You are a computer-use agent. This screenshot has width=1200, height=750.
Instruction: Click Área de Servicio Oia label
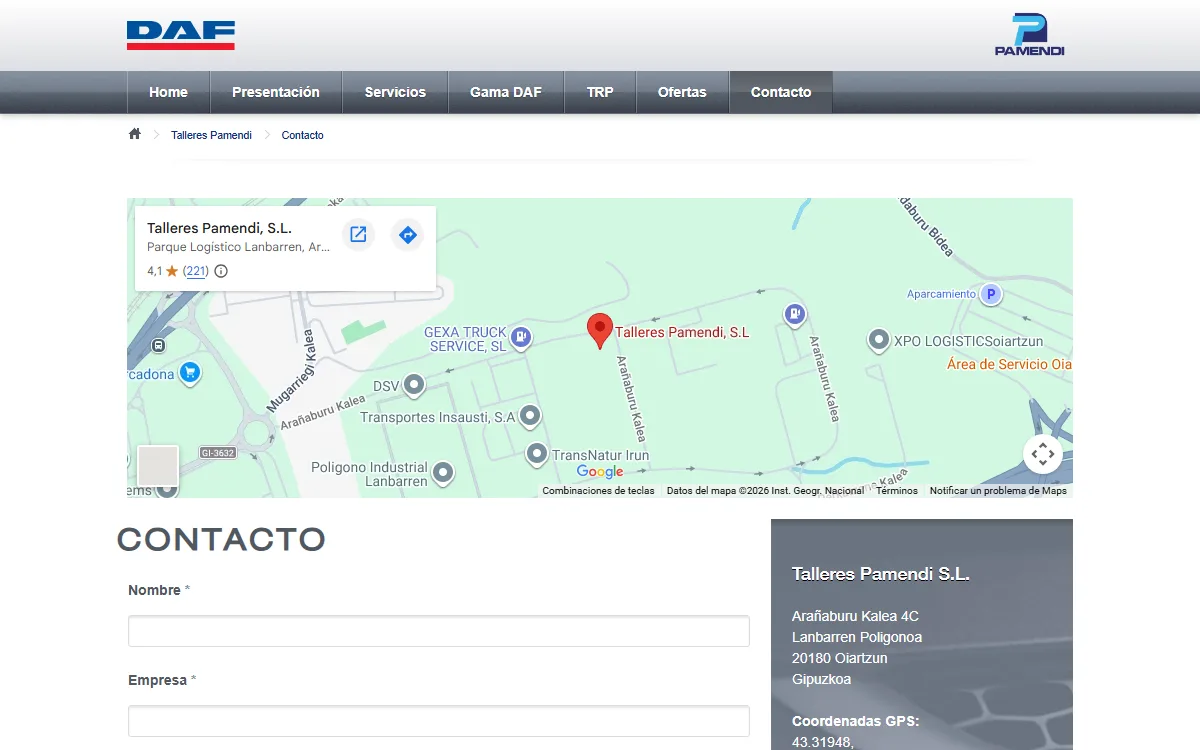[1009, 364]
